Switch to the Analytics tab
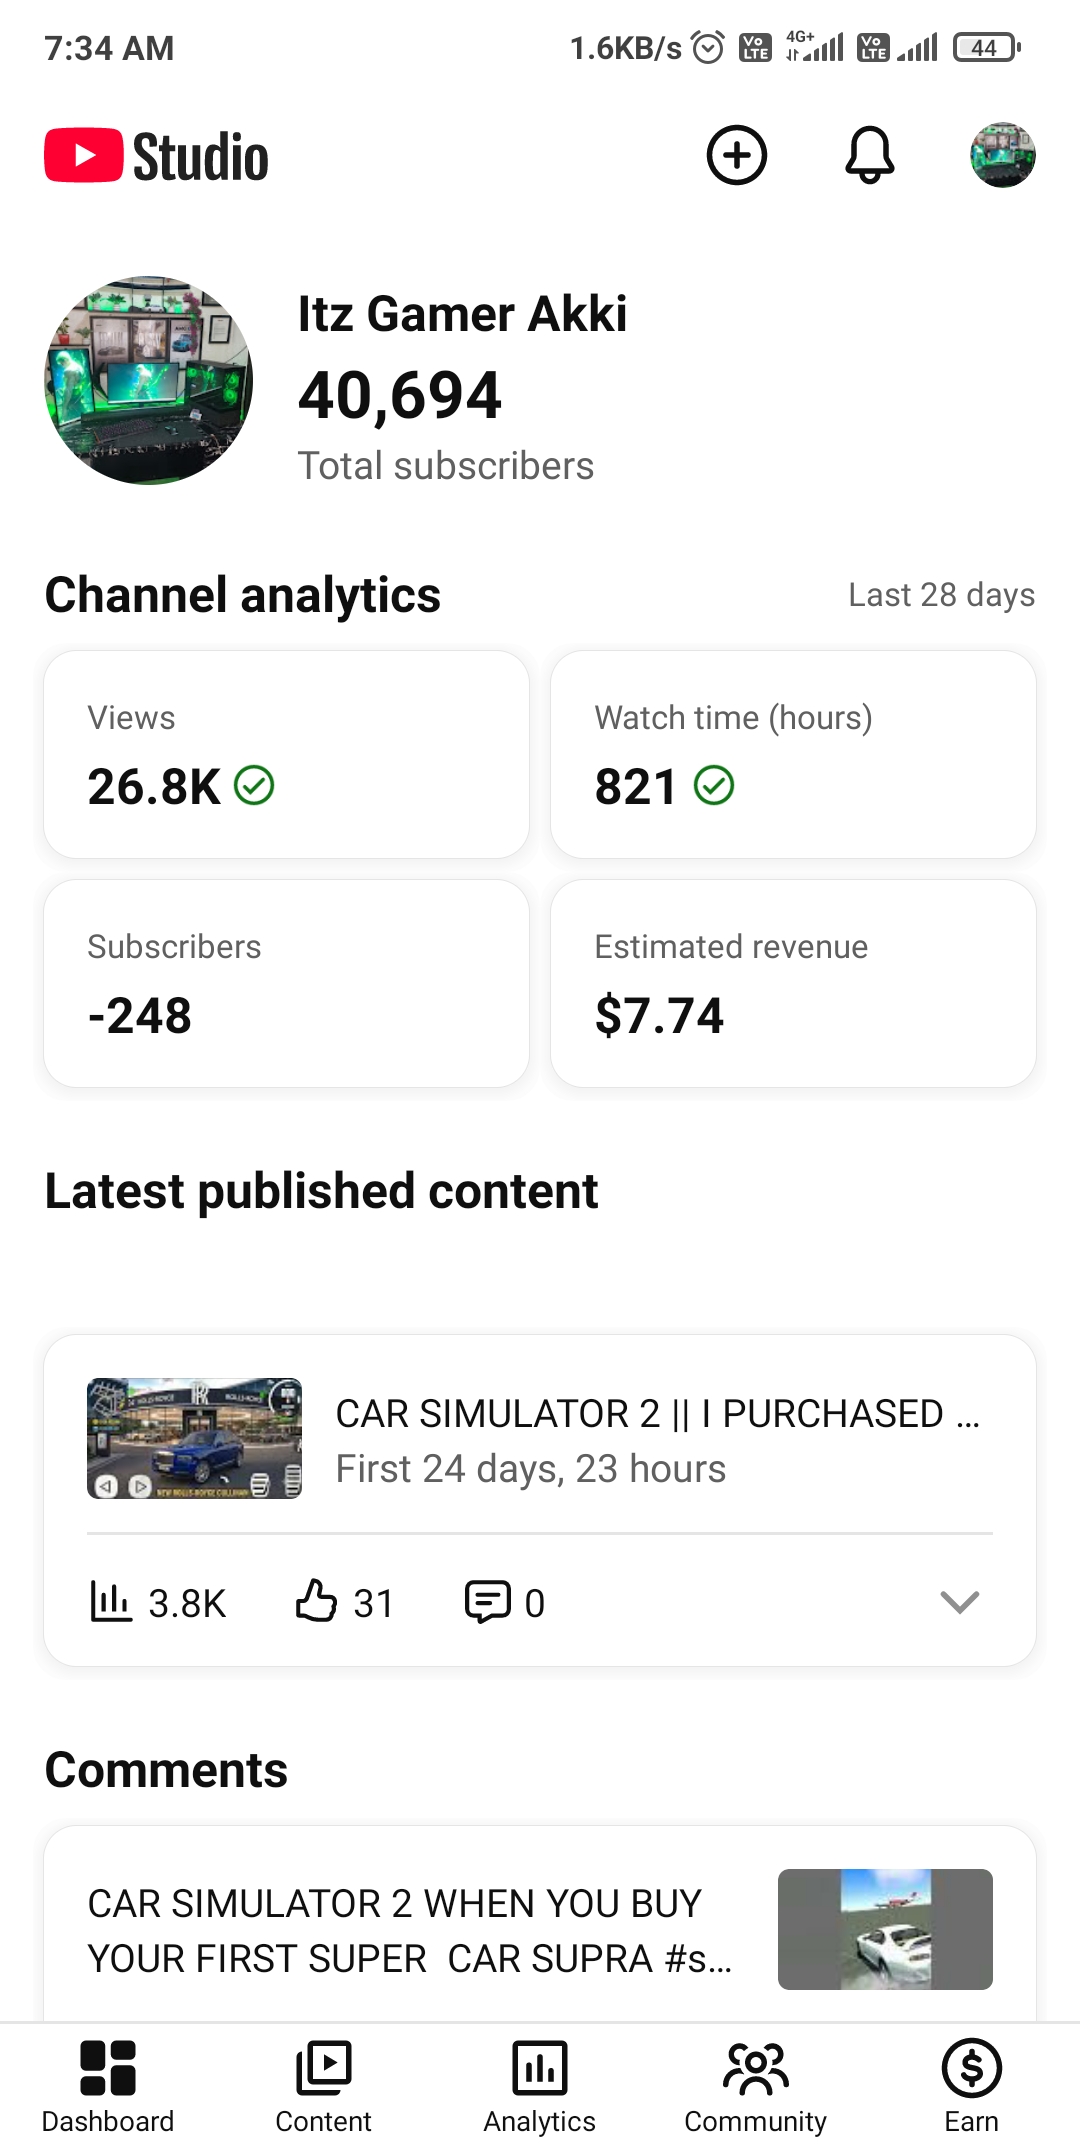1080x2156 pixels. [540, 2086]
